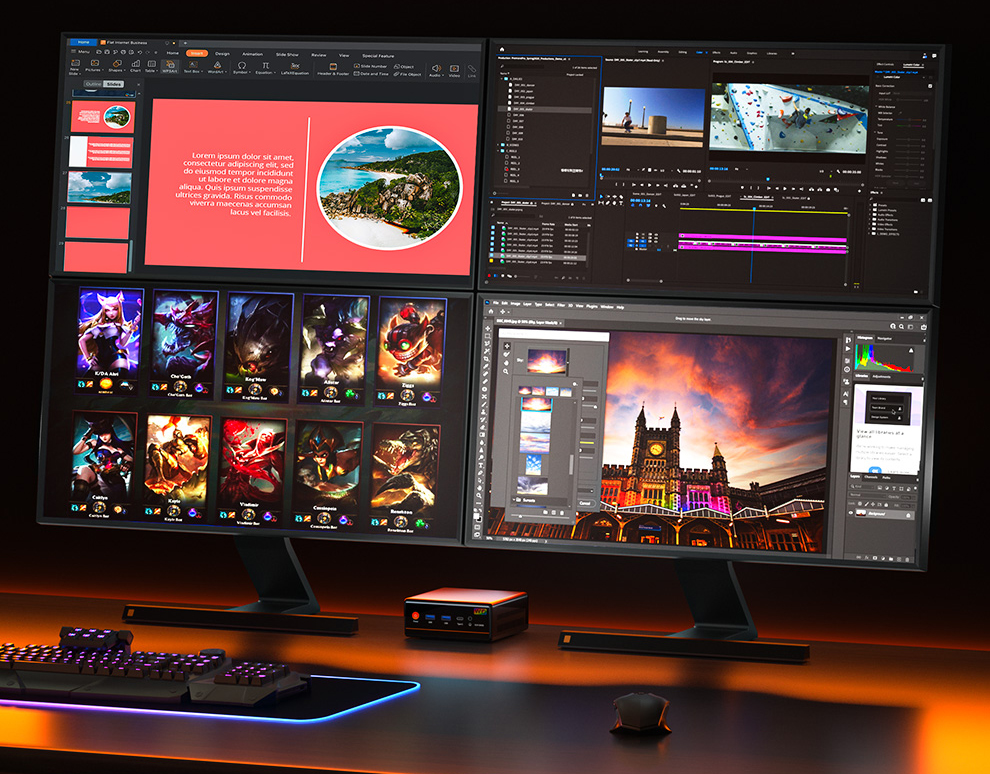
Task: Click Header & Footer icon
Action: pyautogui.click(x=333, y=66)
